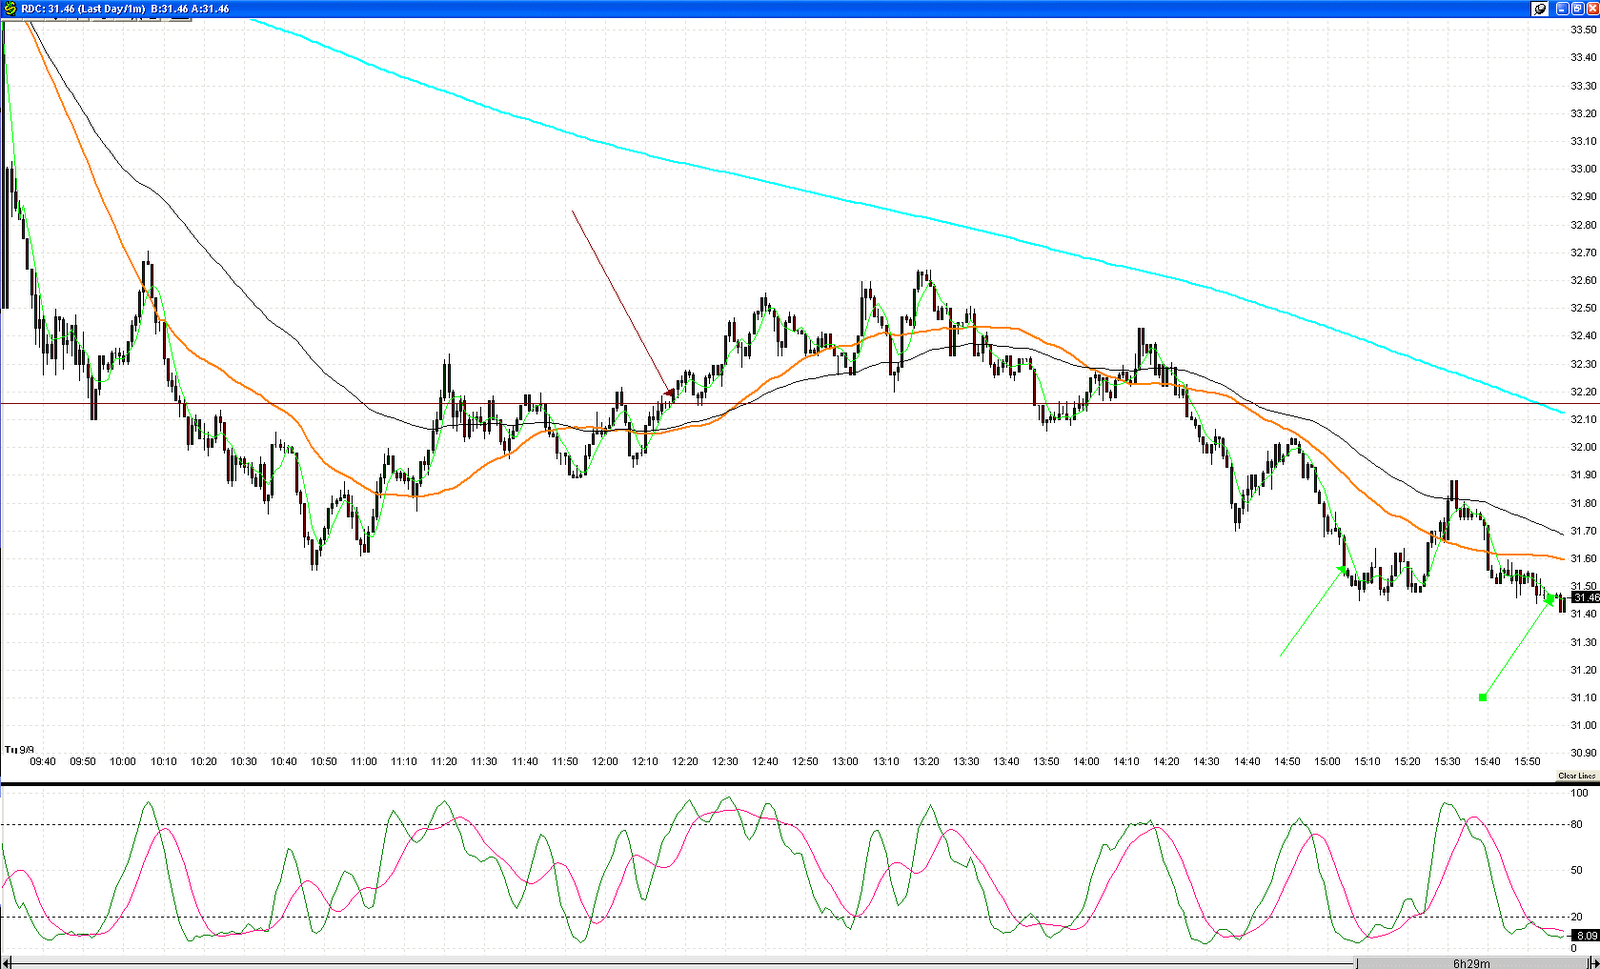Click the oscillator 100 level label
Screen dimensions: 1600x969
click(1580, 793)
